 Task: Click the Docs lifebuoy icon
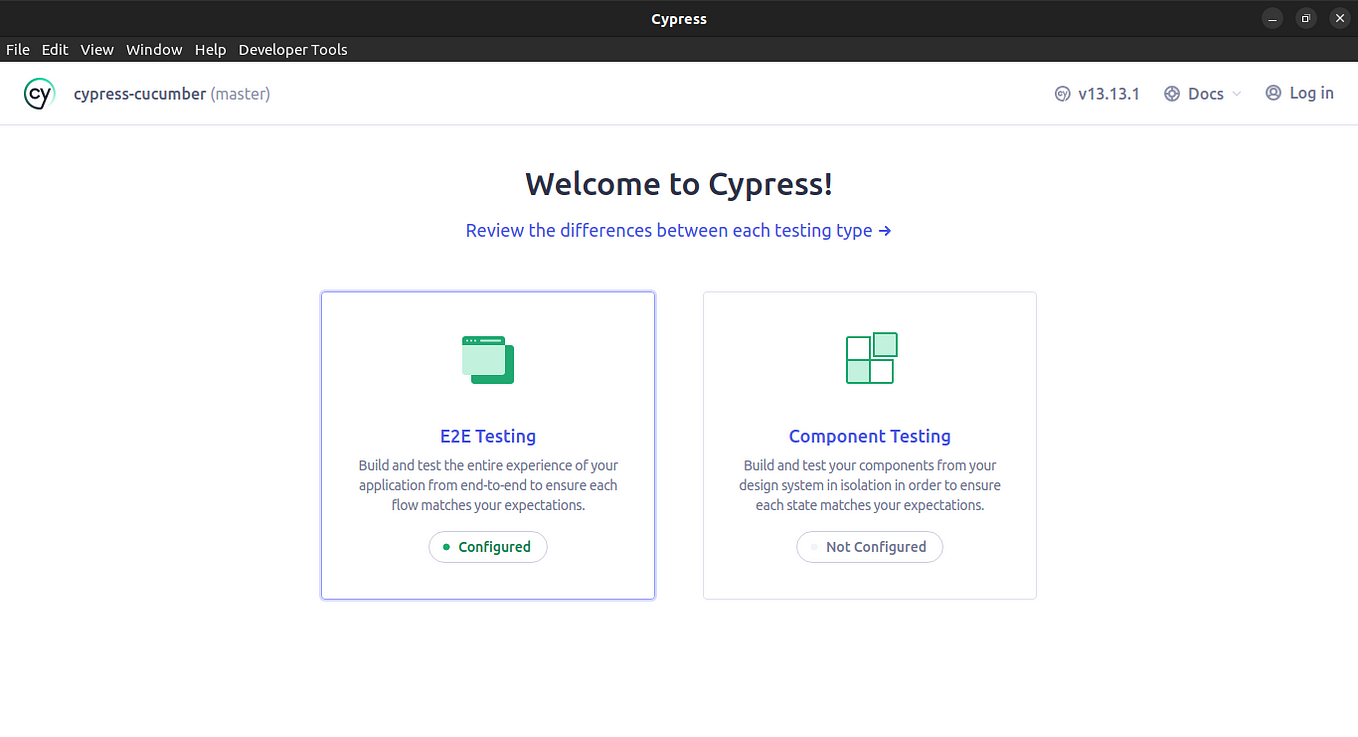(x=1172, y=94)
